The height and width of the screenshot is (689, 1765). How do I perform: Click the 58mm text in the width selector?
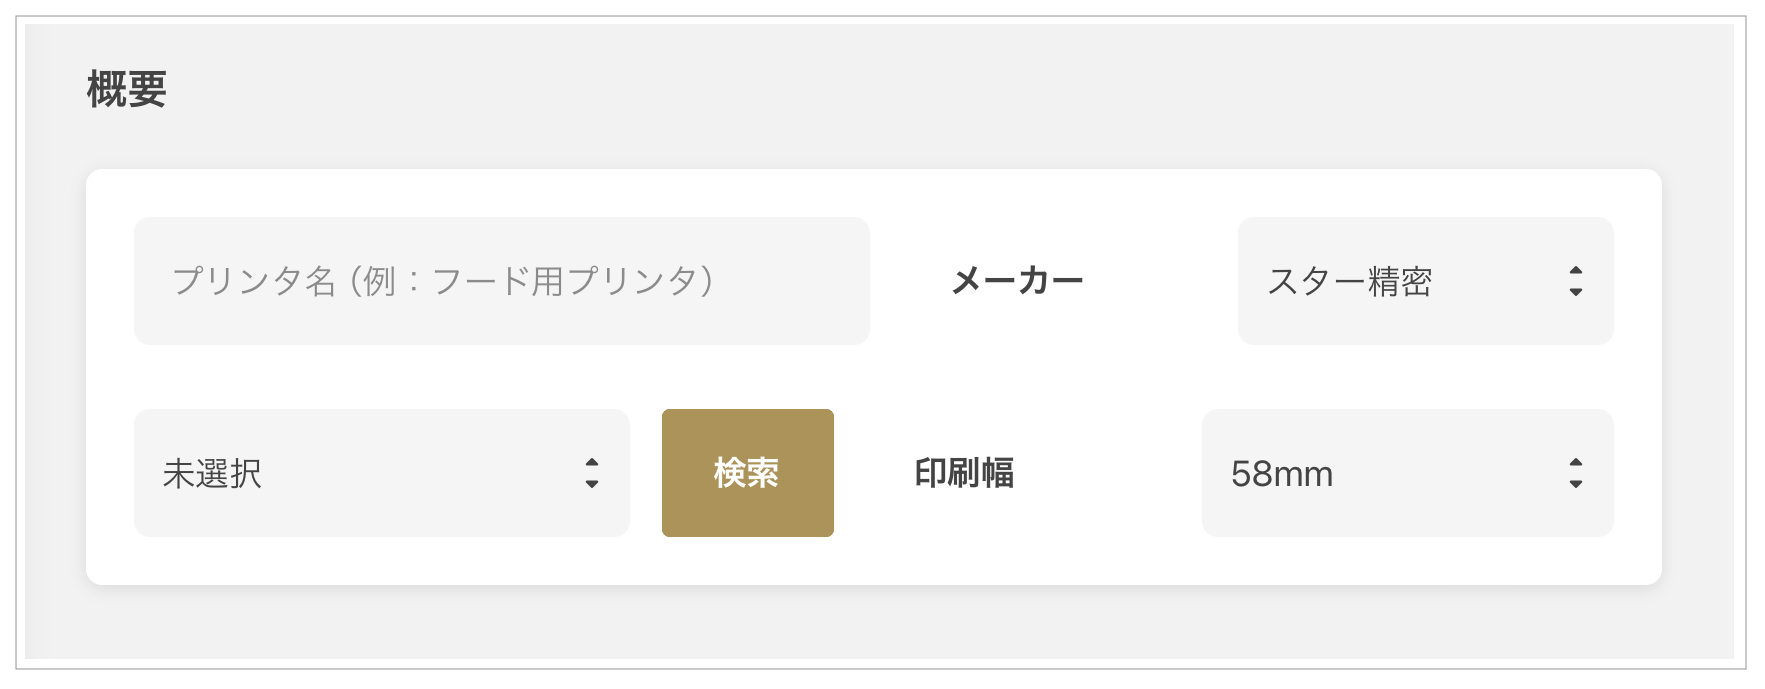[x=1282, y=474]
